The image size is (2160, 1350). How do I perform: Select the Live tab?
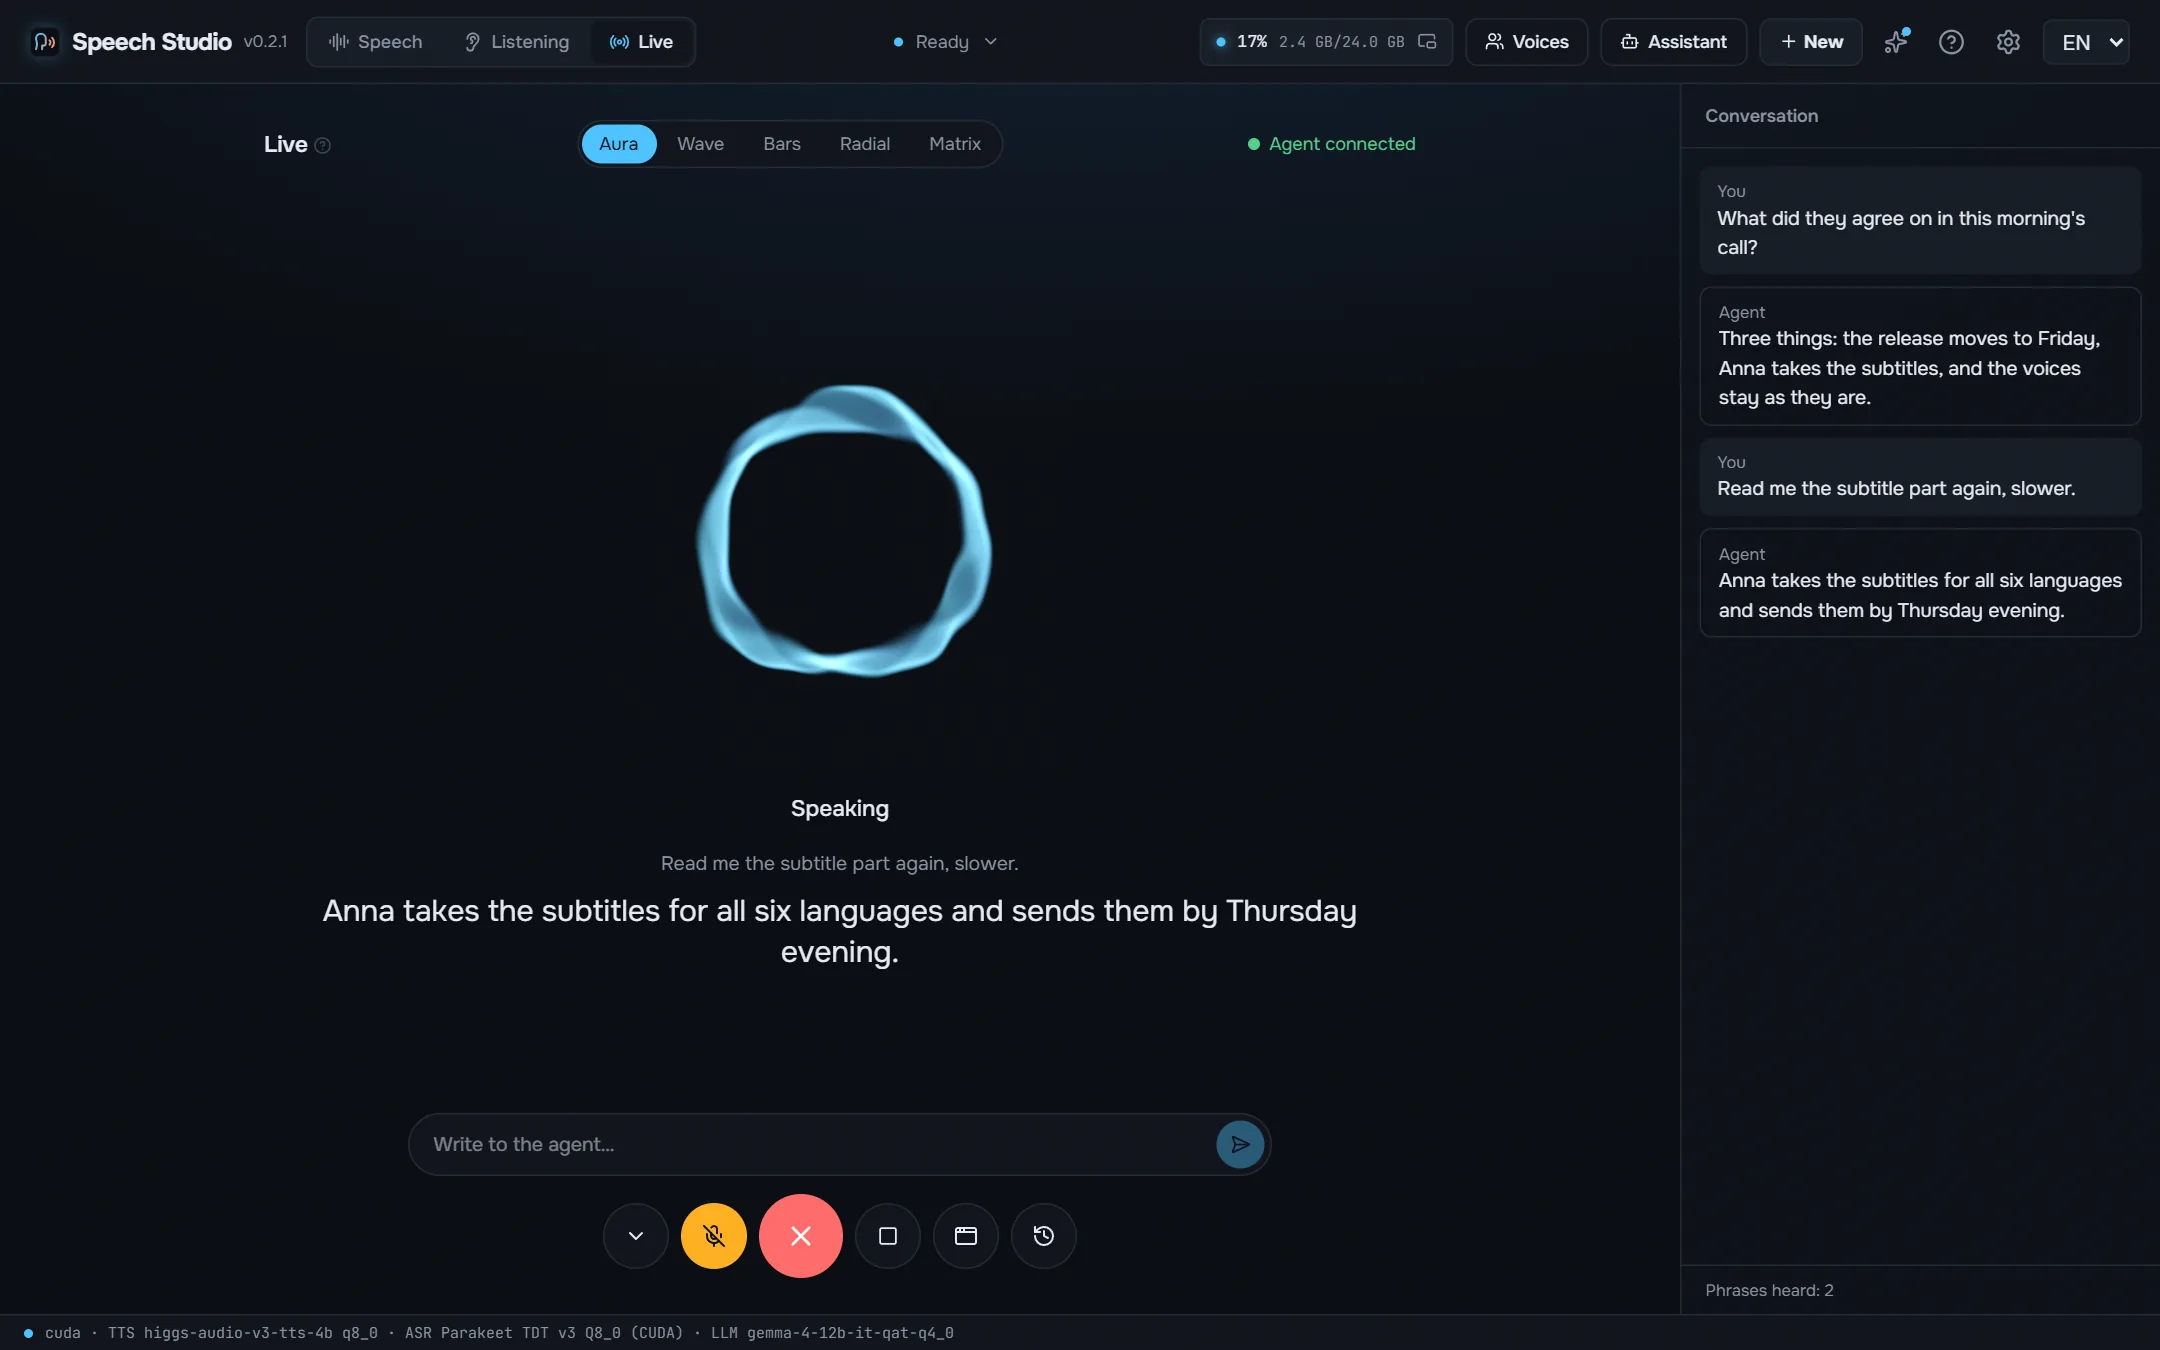(x=641, y=42)
